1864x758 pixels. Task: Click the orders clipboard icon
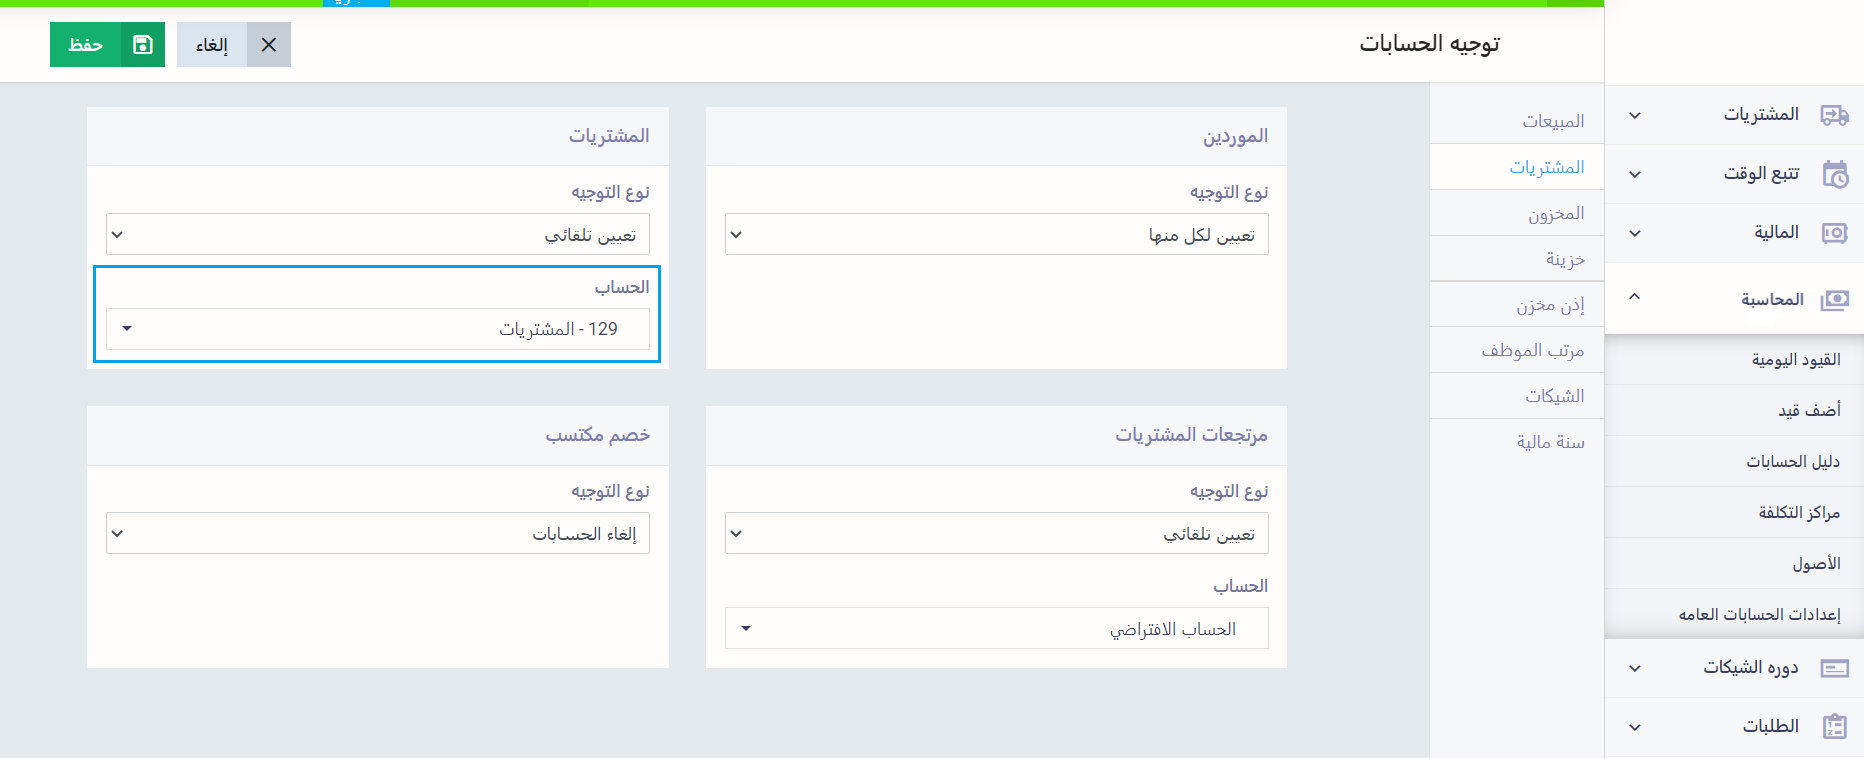point(1834,726)
